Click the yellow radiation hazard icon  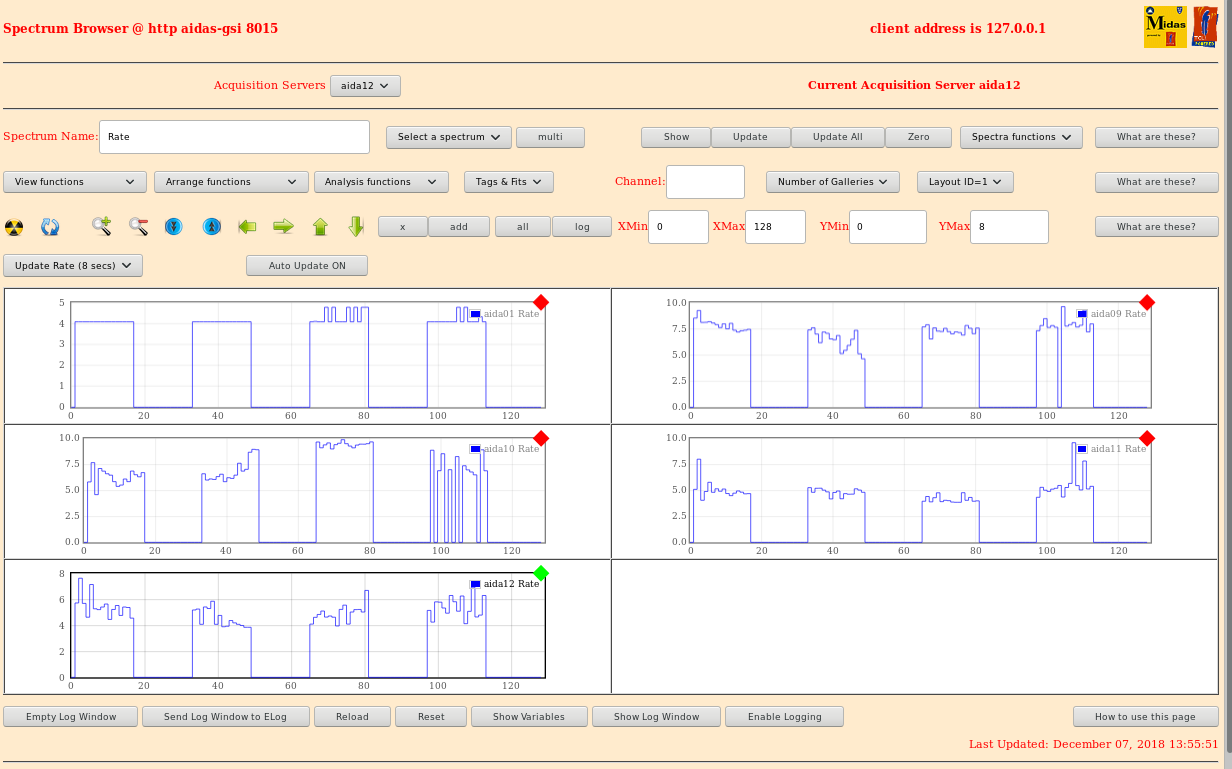(14, 227)
